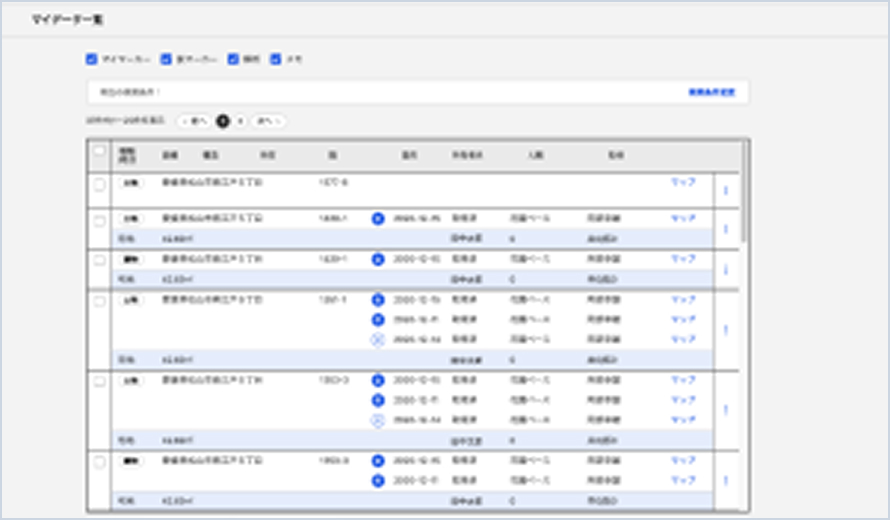
Task: Open the second マップ link of the fifth row
Action: click(x=683, y=400)
